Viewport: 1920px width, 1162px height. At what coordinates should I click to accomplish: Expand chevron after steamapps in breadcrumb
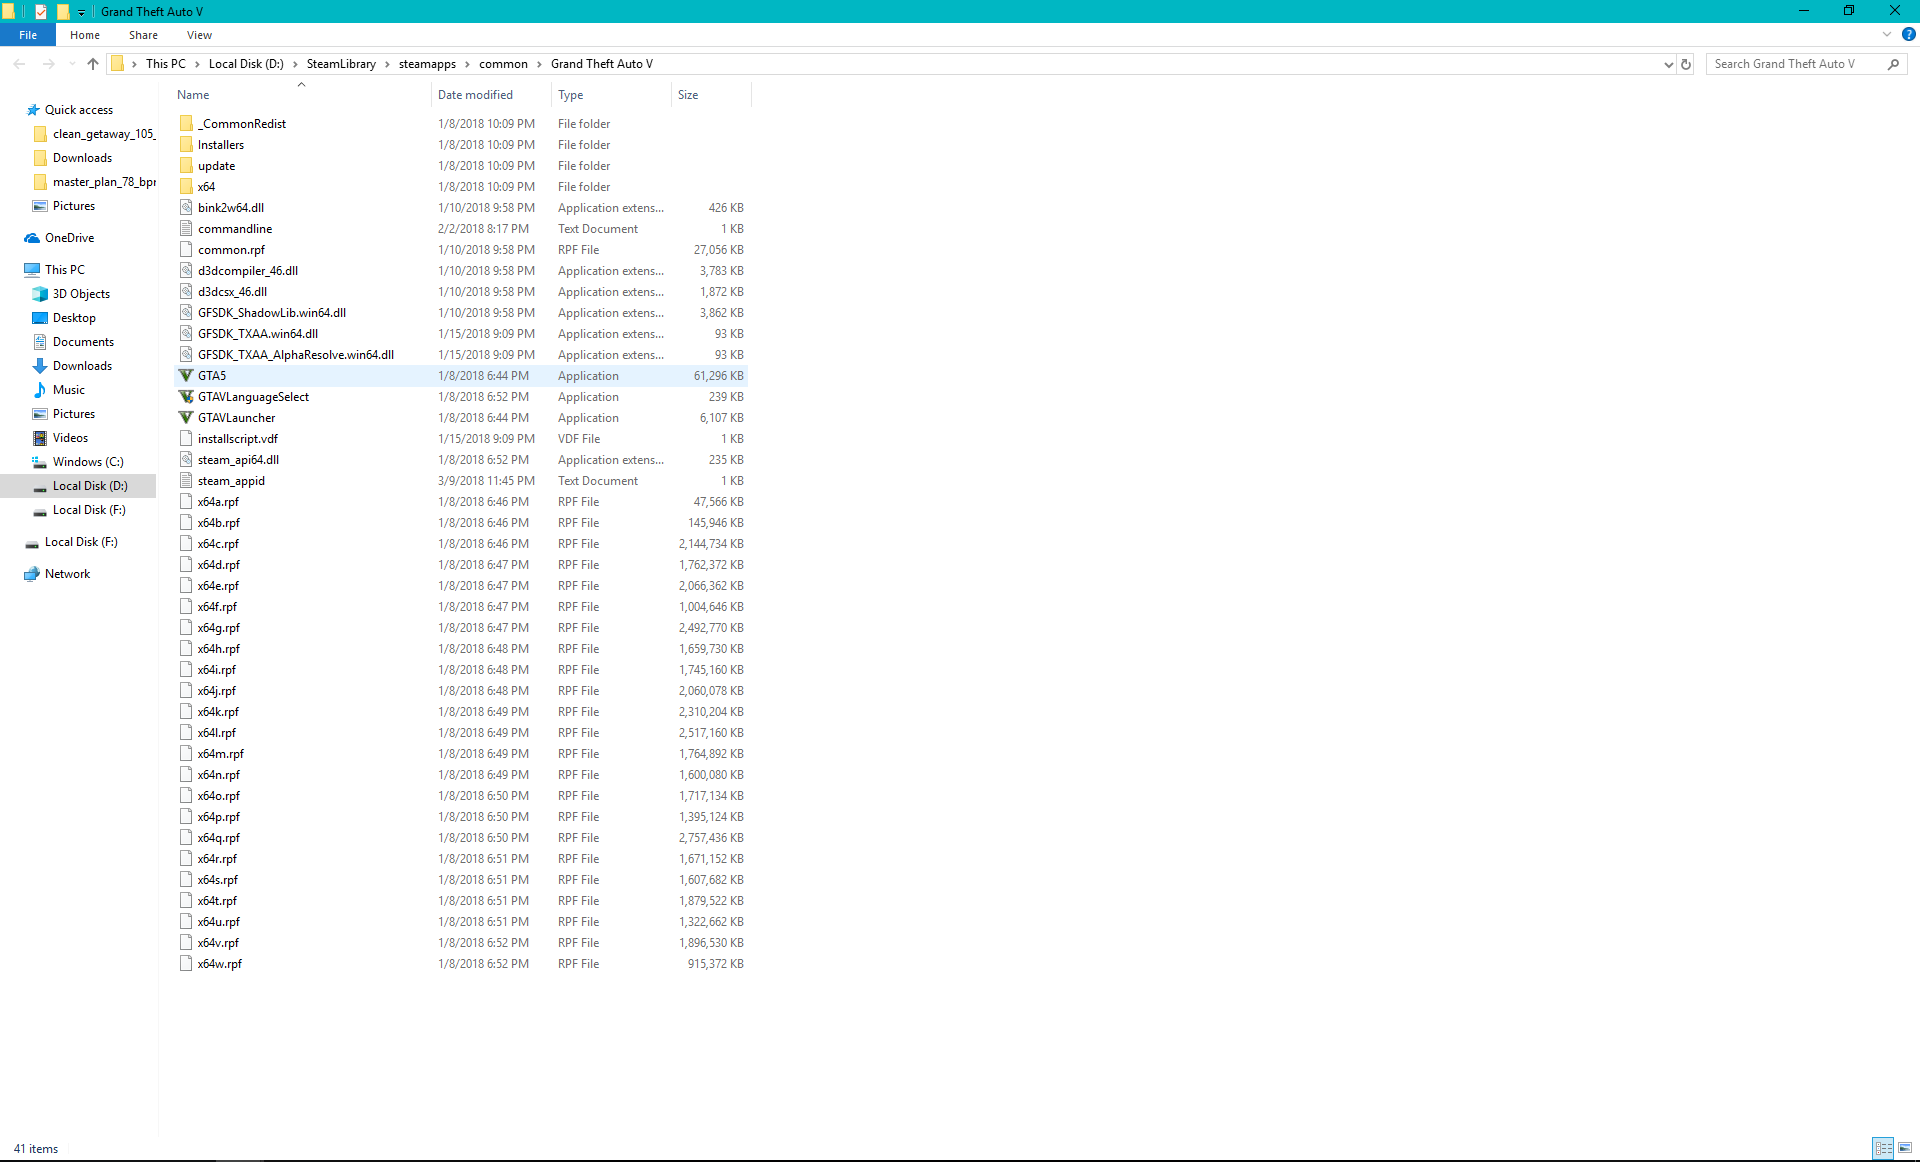click(467, 64)
